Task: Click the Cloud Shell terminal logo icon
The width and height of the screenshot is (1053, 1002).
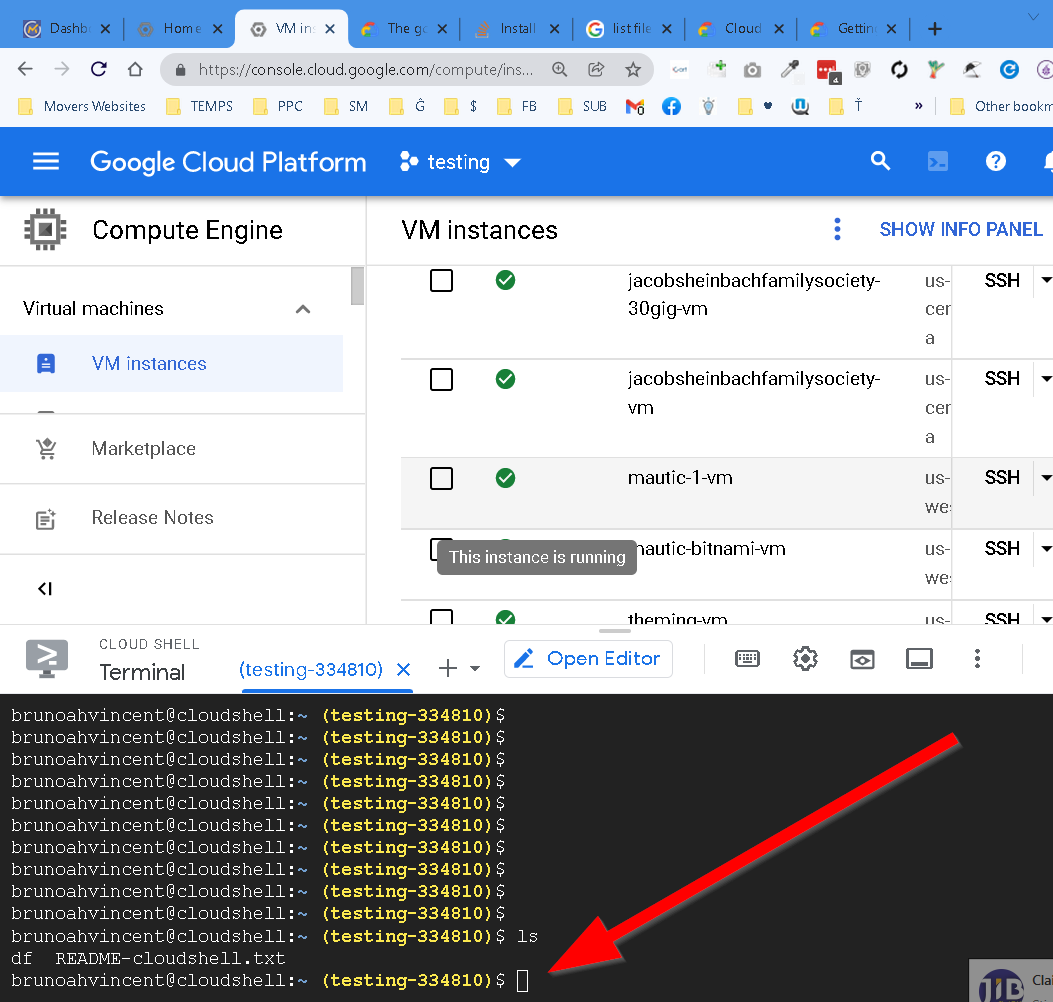Action: (46, 658)
